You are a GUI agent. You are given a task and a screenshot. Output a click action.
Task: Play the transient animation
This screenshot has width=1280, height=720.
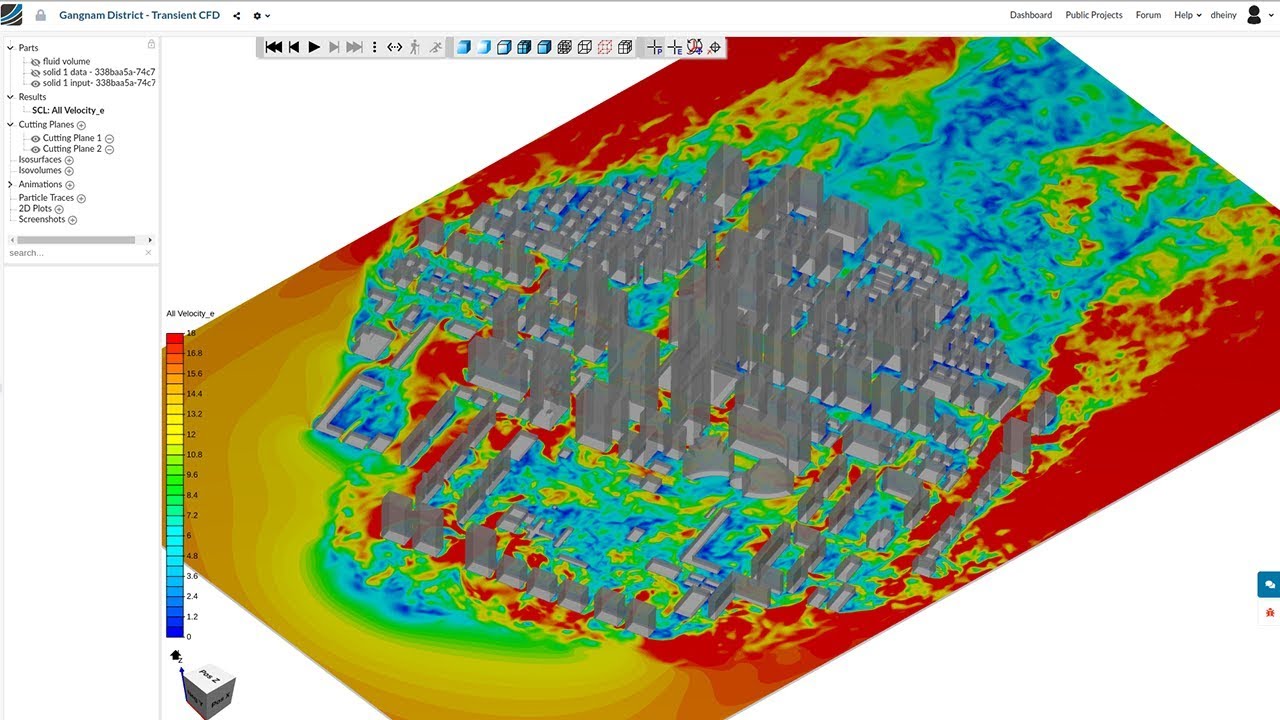(x=314, y=47)
